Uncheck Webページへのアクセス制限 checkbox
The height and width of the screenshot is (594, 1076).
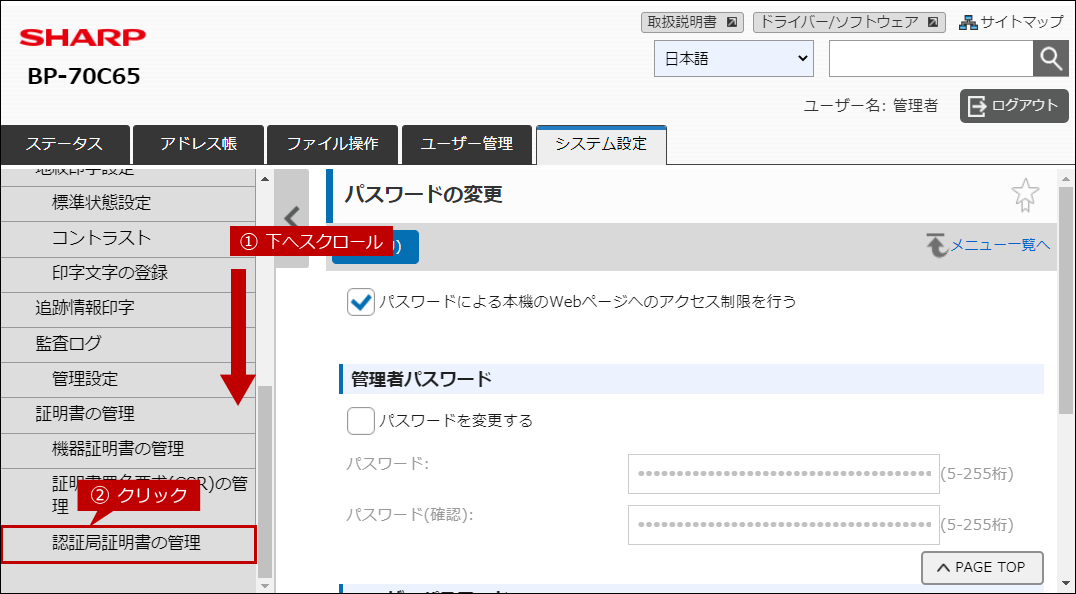[x=361, y=302]
